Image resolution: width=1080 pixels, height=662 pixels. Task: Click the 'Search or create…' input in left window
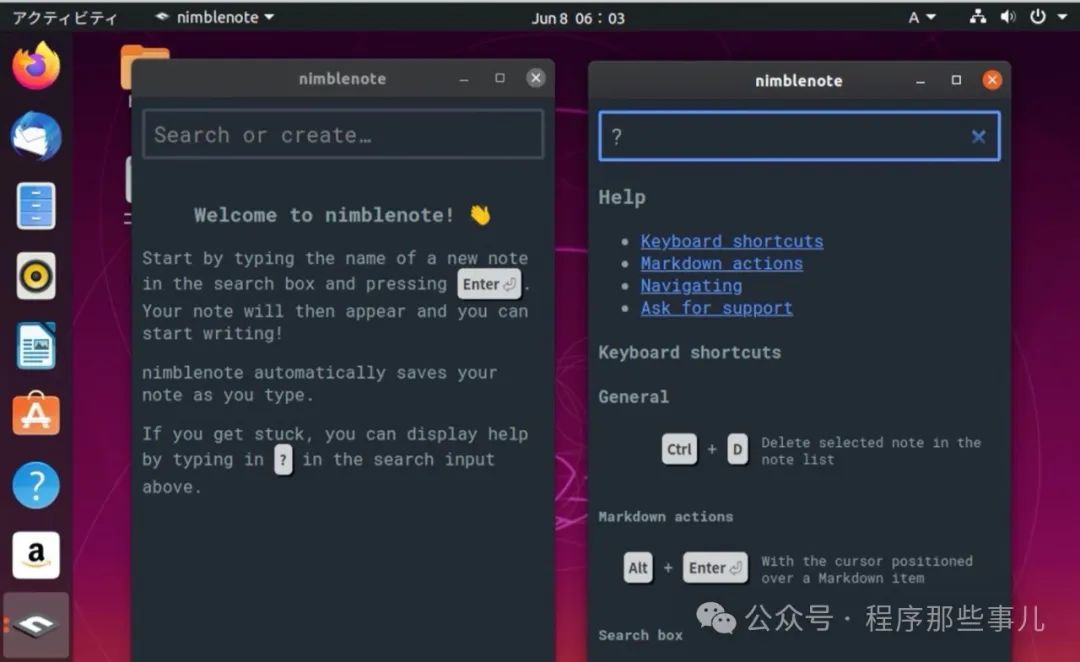[343, 134]
